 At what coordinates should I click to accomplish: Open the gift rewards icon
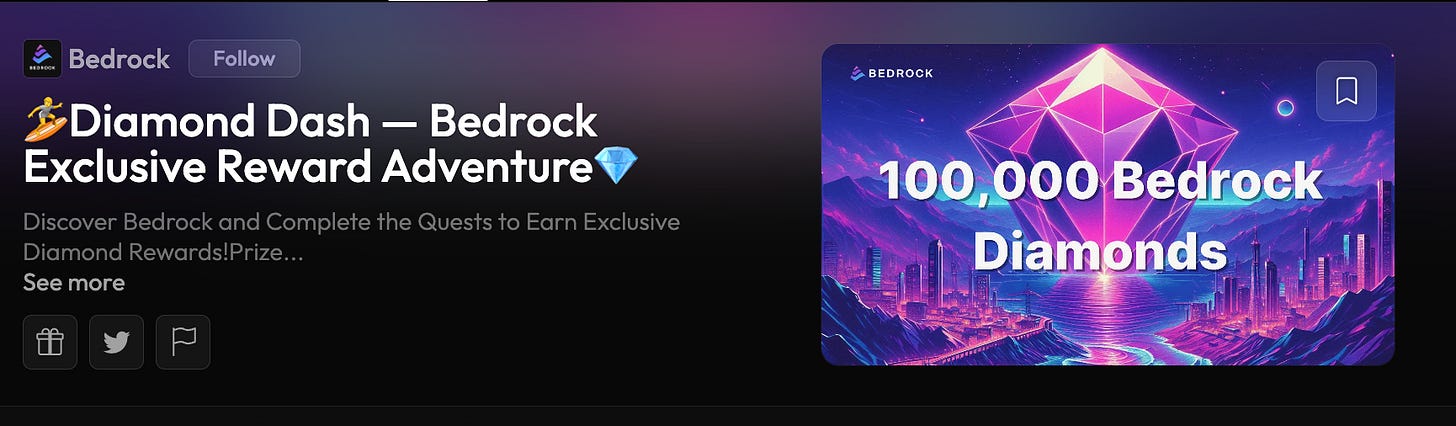click(x=50, y=342)
